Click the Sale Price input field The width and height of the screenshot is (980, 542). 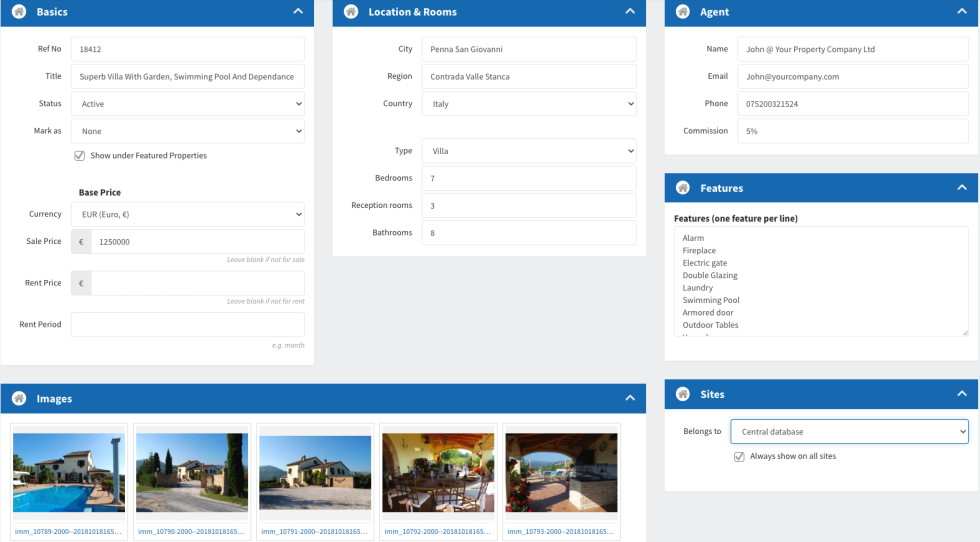[197, 242]
